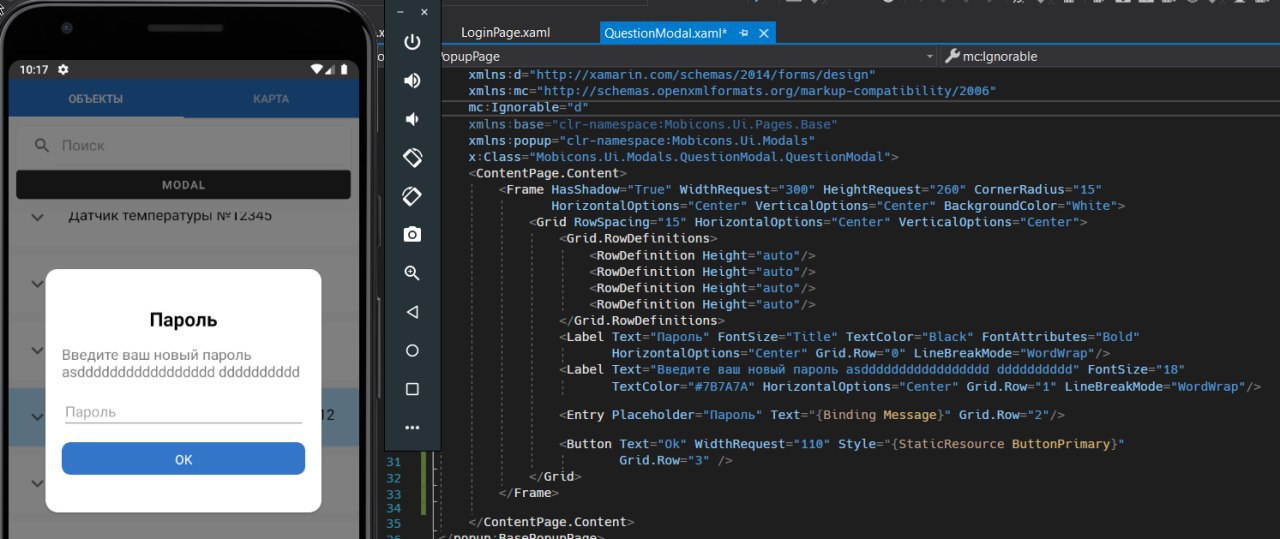Click line number 35 in the editor gutter
Screen dimensions: 1280x539
[x=392, y=525]
